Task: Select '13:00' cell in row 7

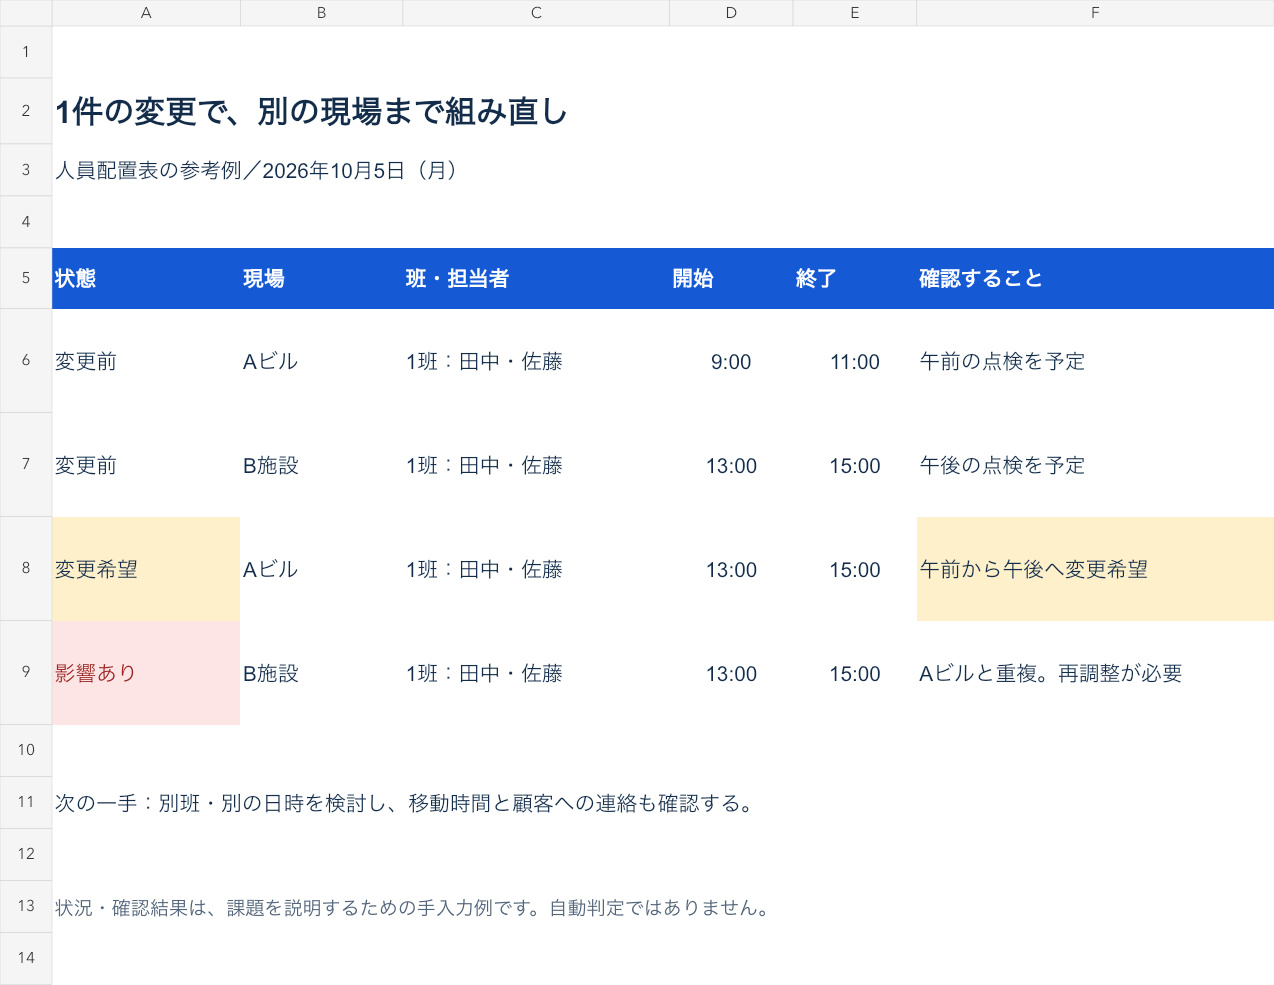Action: coord(731,465)
